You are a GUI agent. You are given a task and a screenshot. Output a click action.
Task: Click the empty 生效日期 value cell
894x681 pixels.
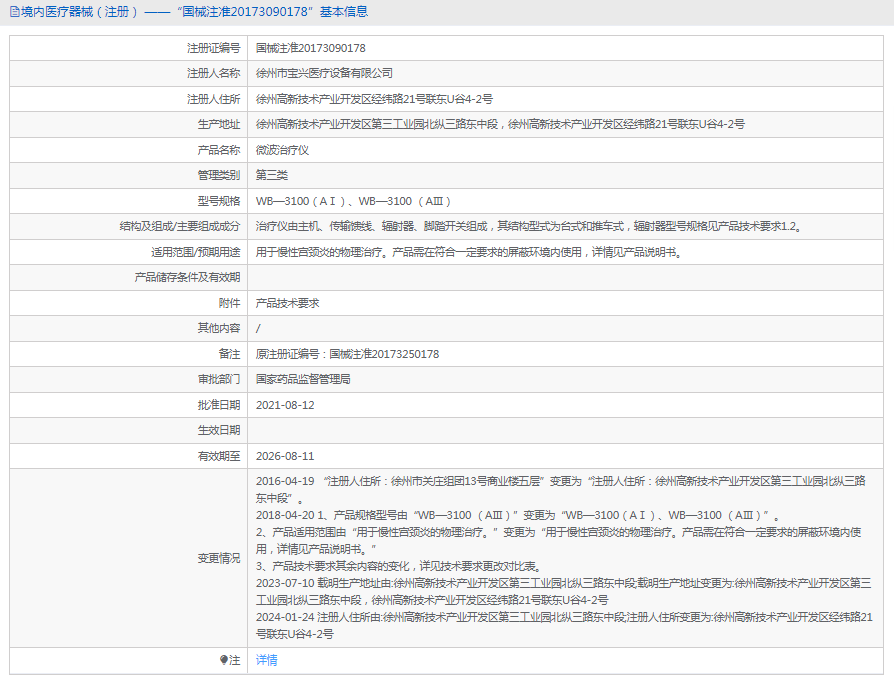[x=565, y=430]
